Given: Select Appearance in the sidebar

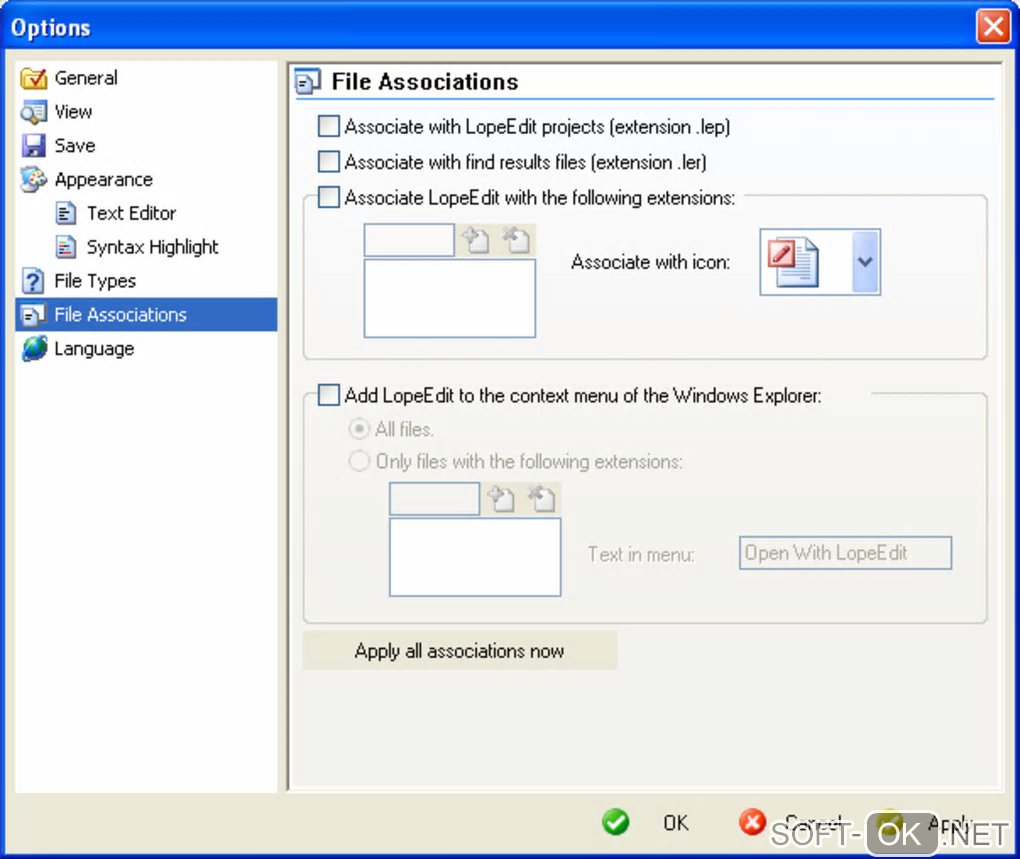Looking at the screenshot, I should (103, 179).
